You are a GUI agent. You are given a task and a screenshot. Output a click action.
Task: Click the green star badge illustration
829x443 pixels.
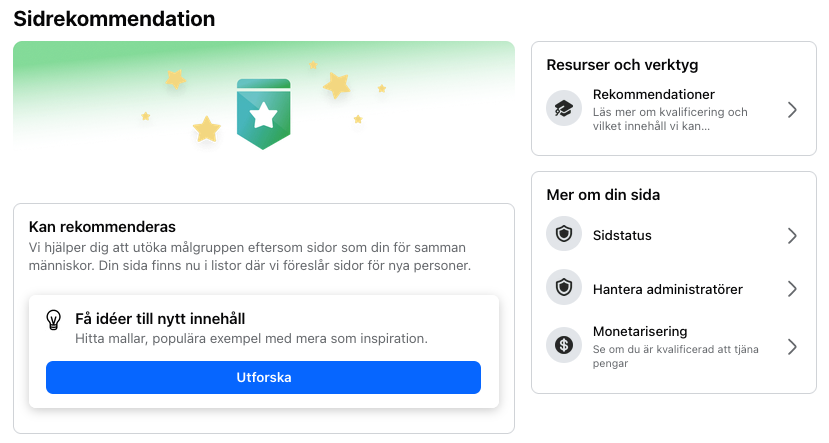(x=263, y=114)
